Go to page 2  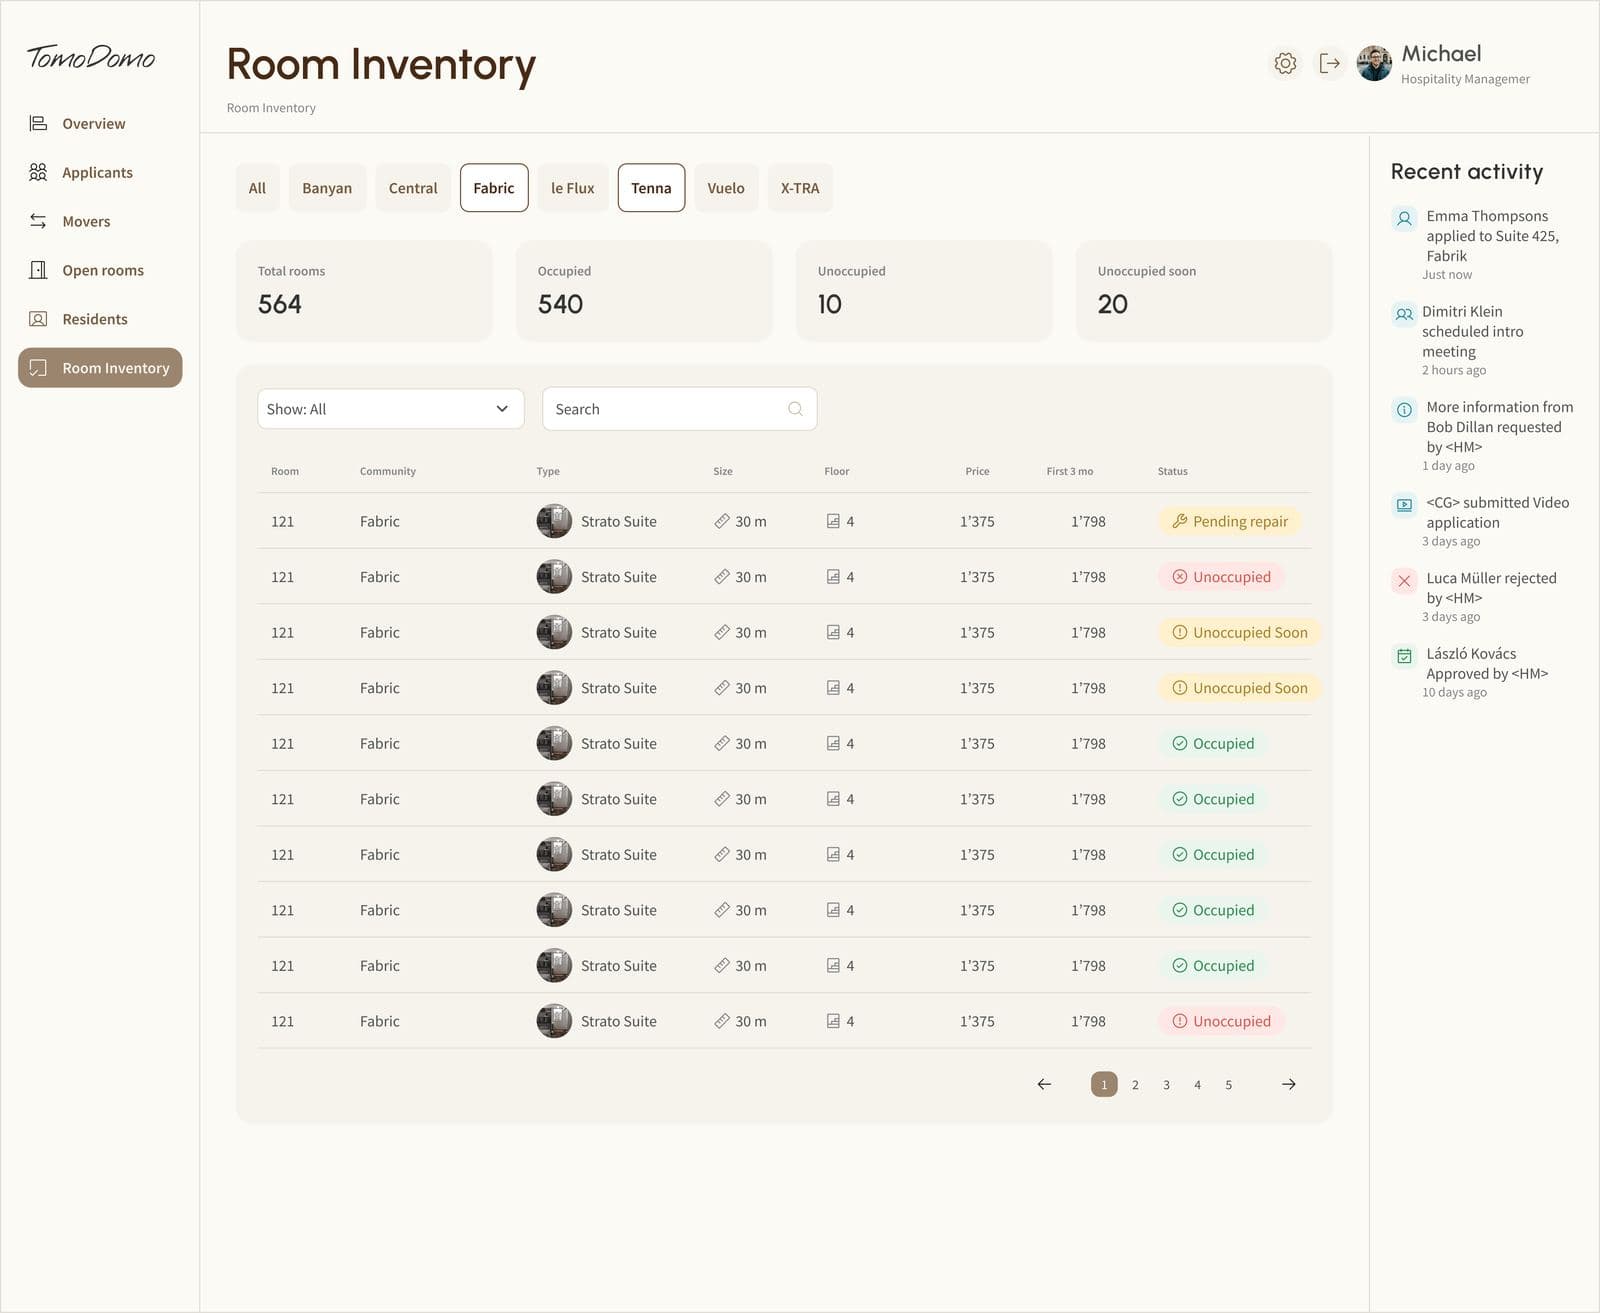[x=1135, y=1084]
